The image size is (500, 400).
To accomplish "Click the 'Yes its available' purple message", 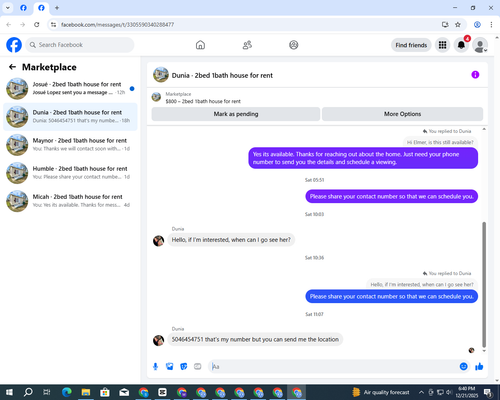I will 363,158.
